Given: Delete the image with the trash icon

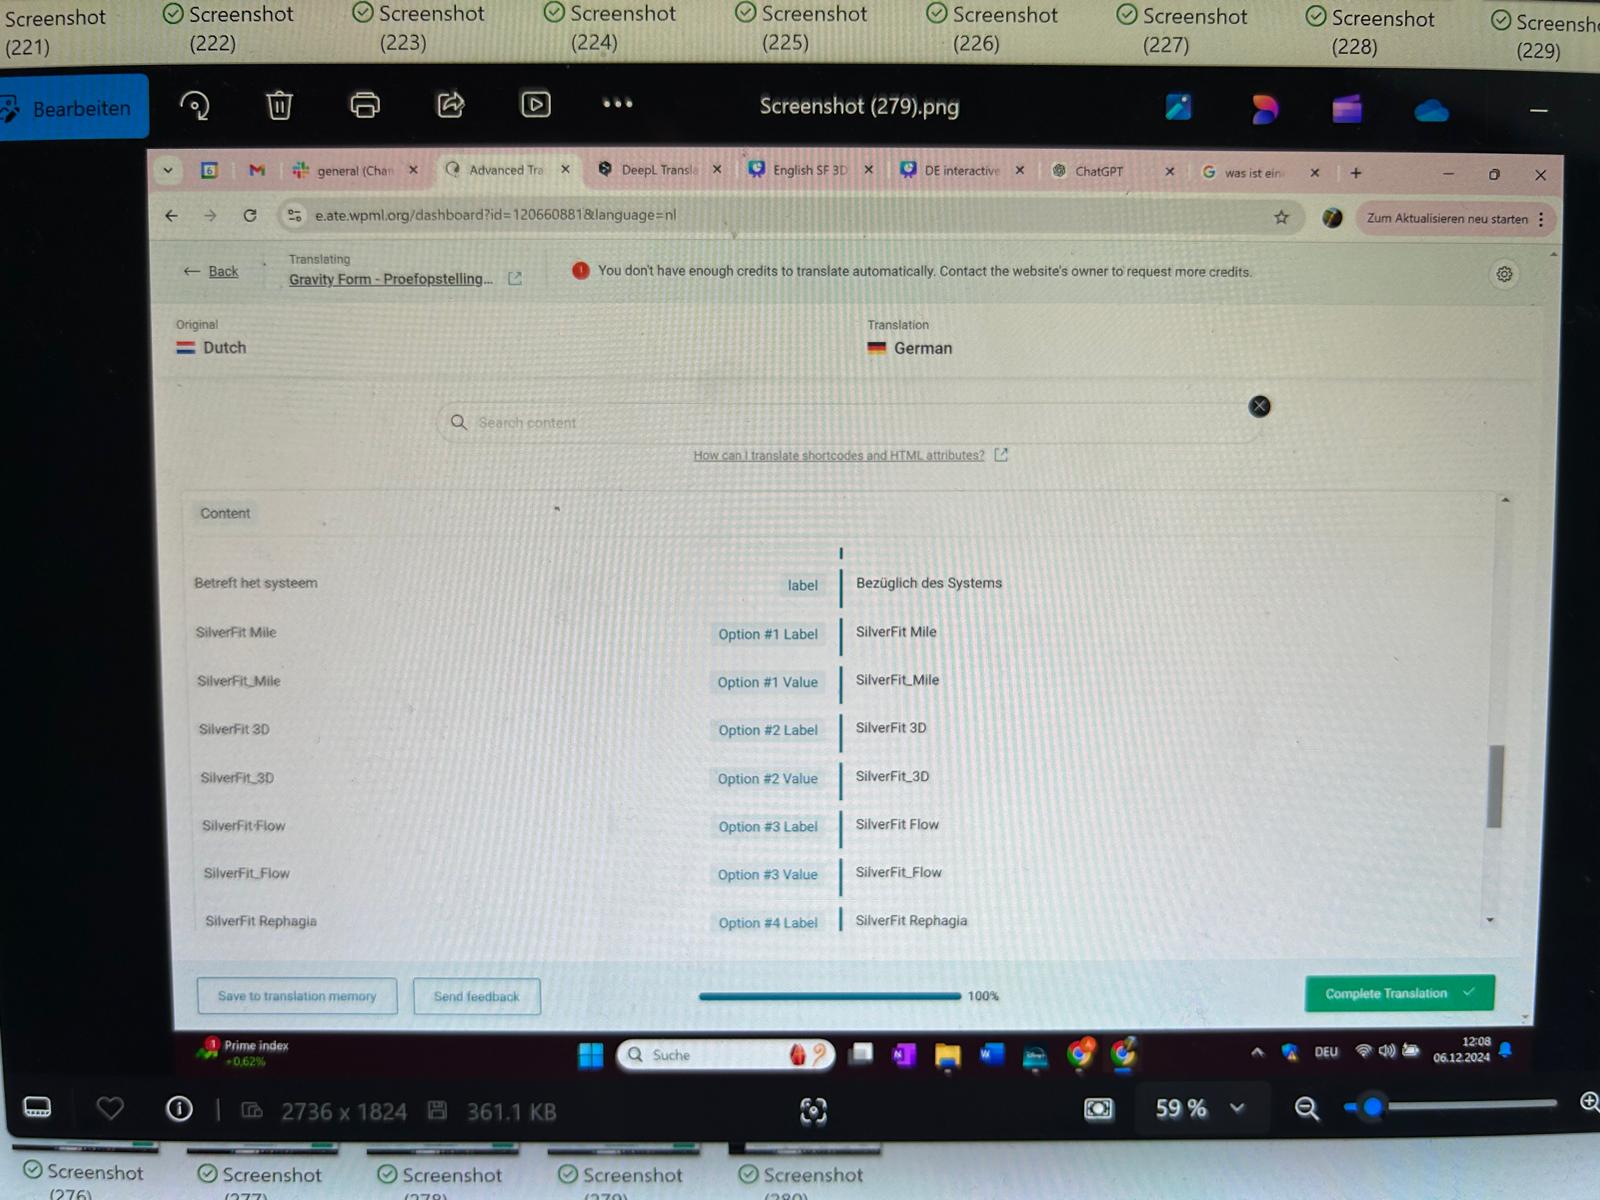Looking at the screenshot, I should tap(279, 105).
